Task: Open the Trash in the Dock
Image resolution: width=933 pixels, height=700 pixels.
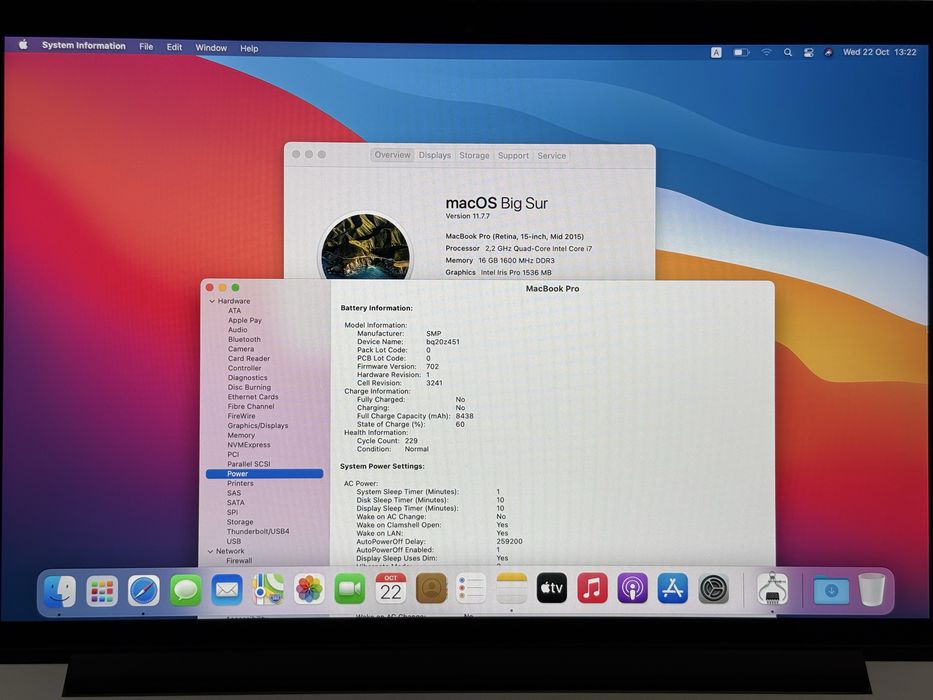Action: [x=872, y=590]
